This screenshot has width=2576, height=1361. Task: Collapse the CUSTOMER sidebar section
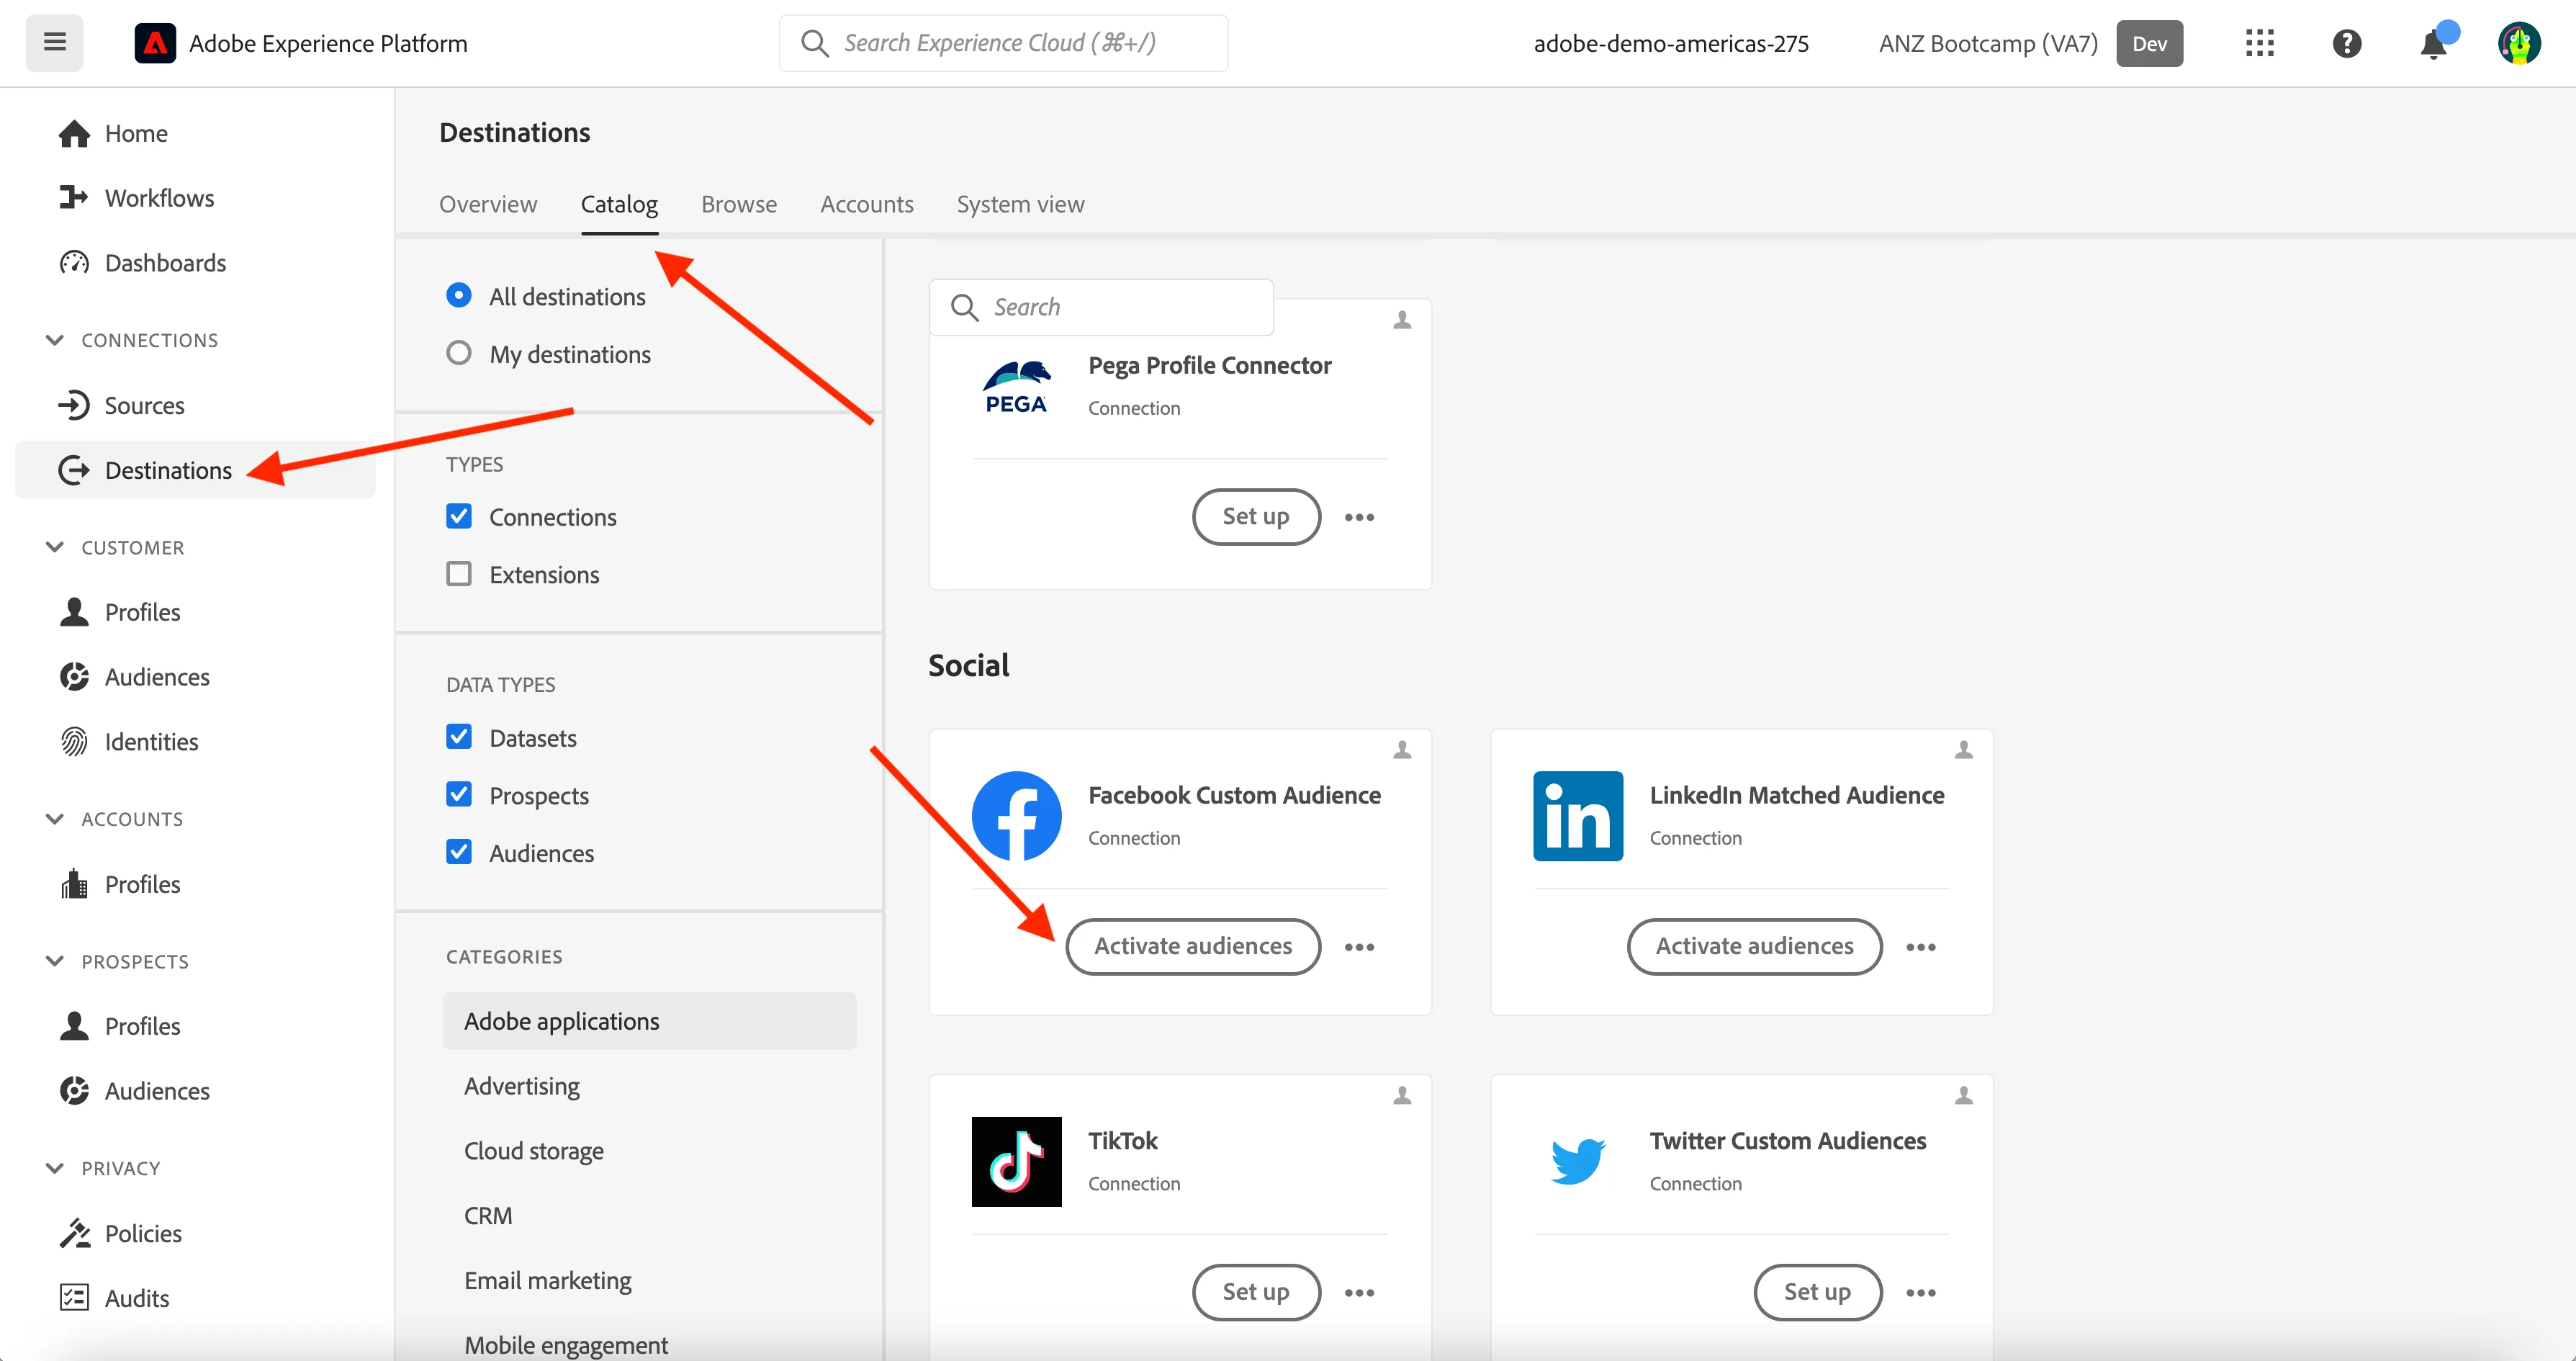coord(55,547)
